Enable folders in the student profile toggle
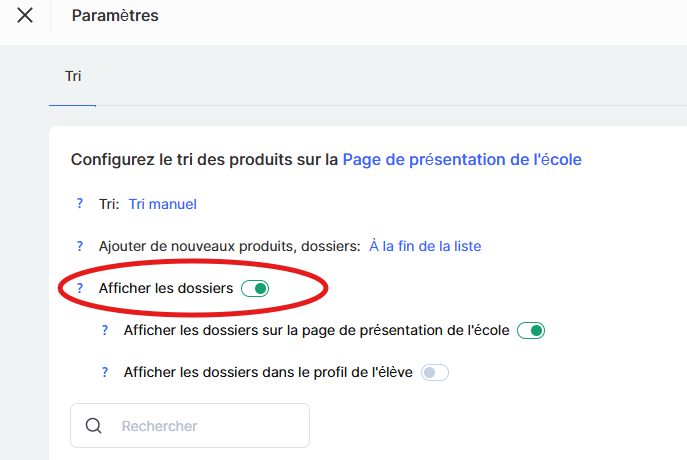 coord(435,373)
